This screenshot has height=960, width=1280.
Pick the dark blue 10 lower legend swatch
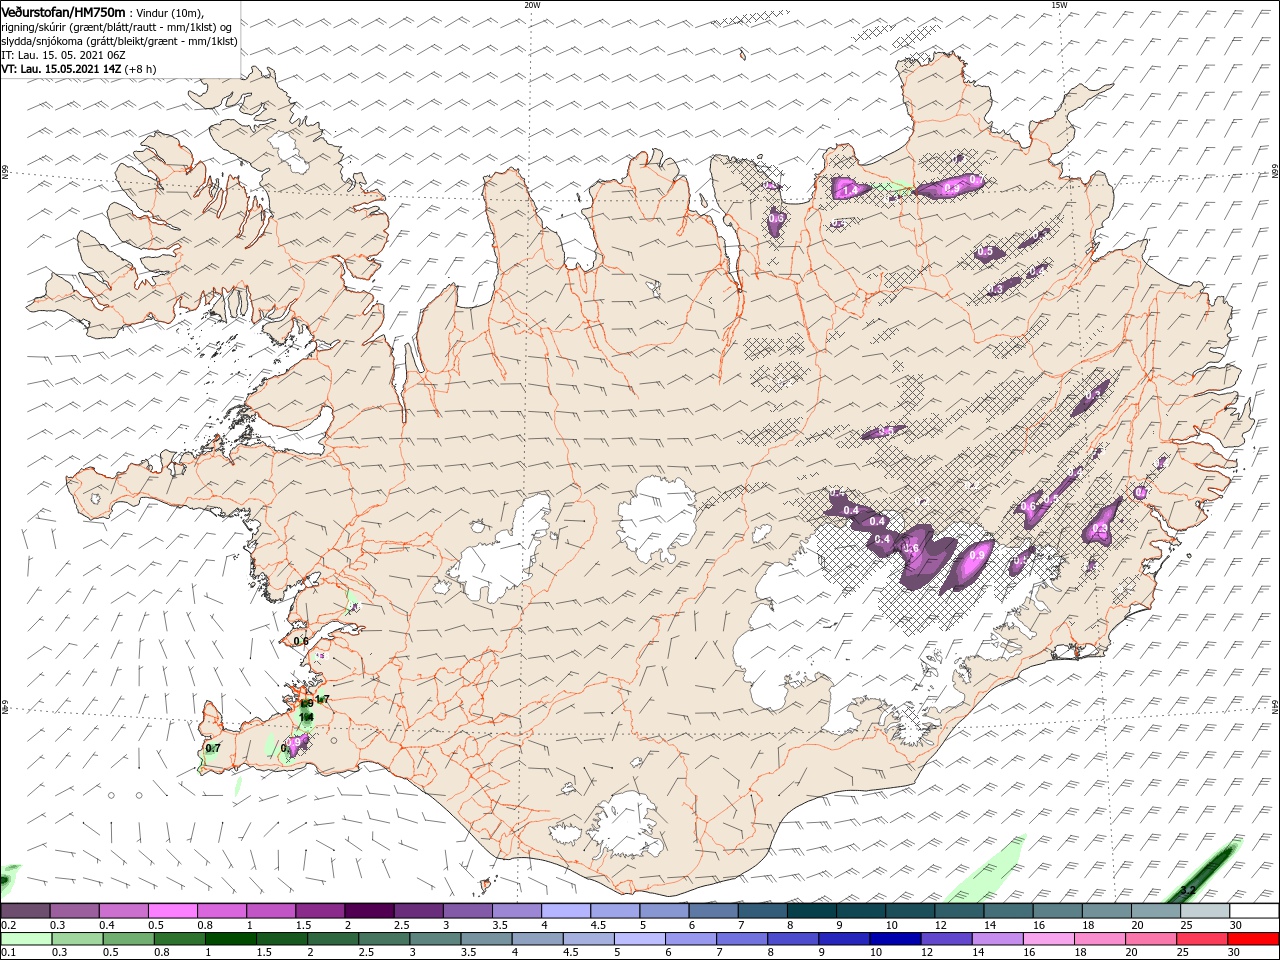click(895, 939)
